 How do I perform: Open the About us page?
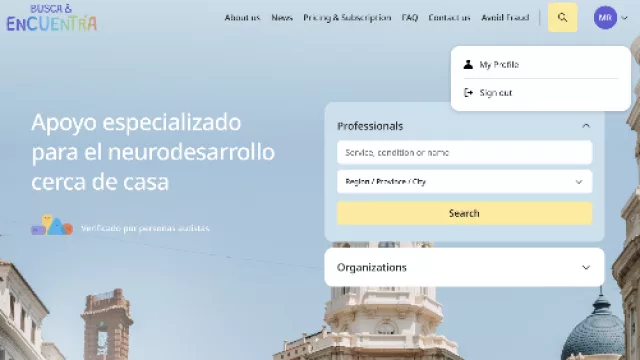pyautogui.click(x=242, y=18)
